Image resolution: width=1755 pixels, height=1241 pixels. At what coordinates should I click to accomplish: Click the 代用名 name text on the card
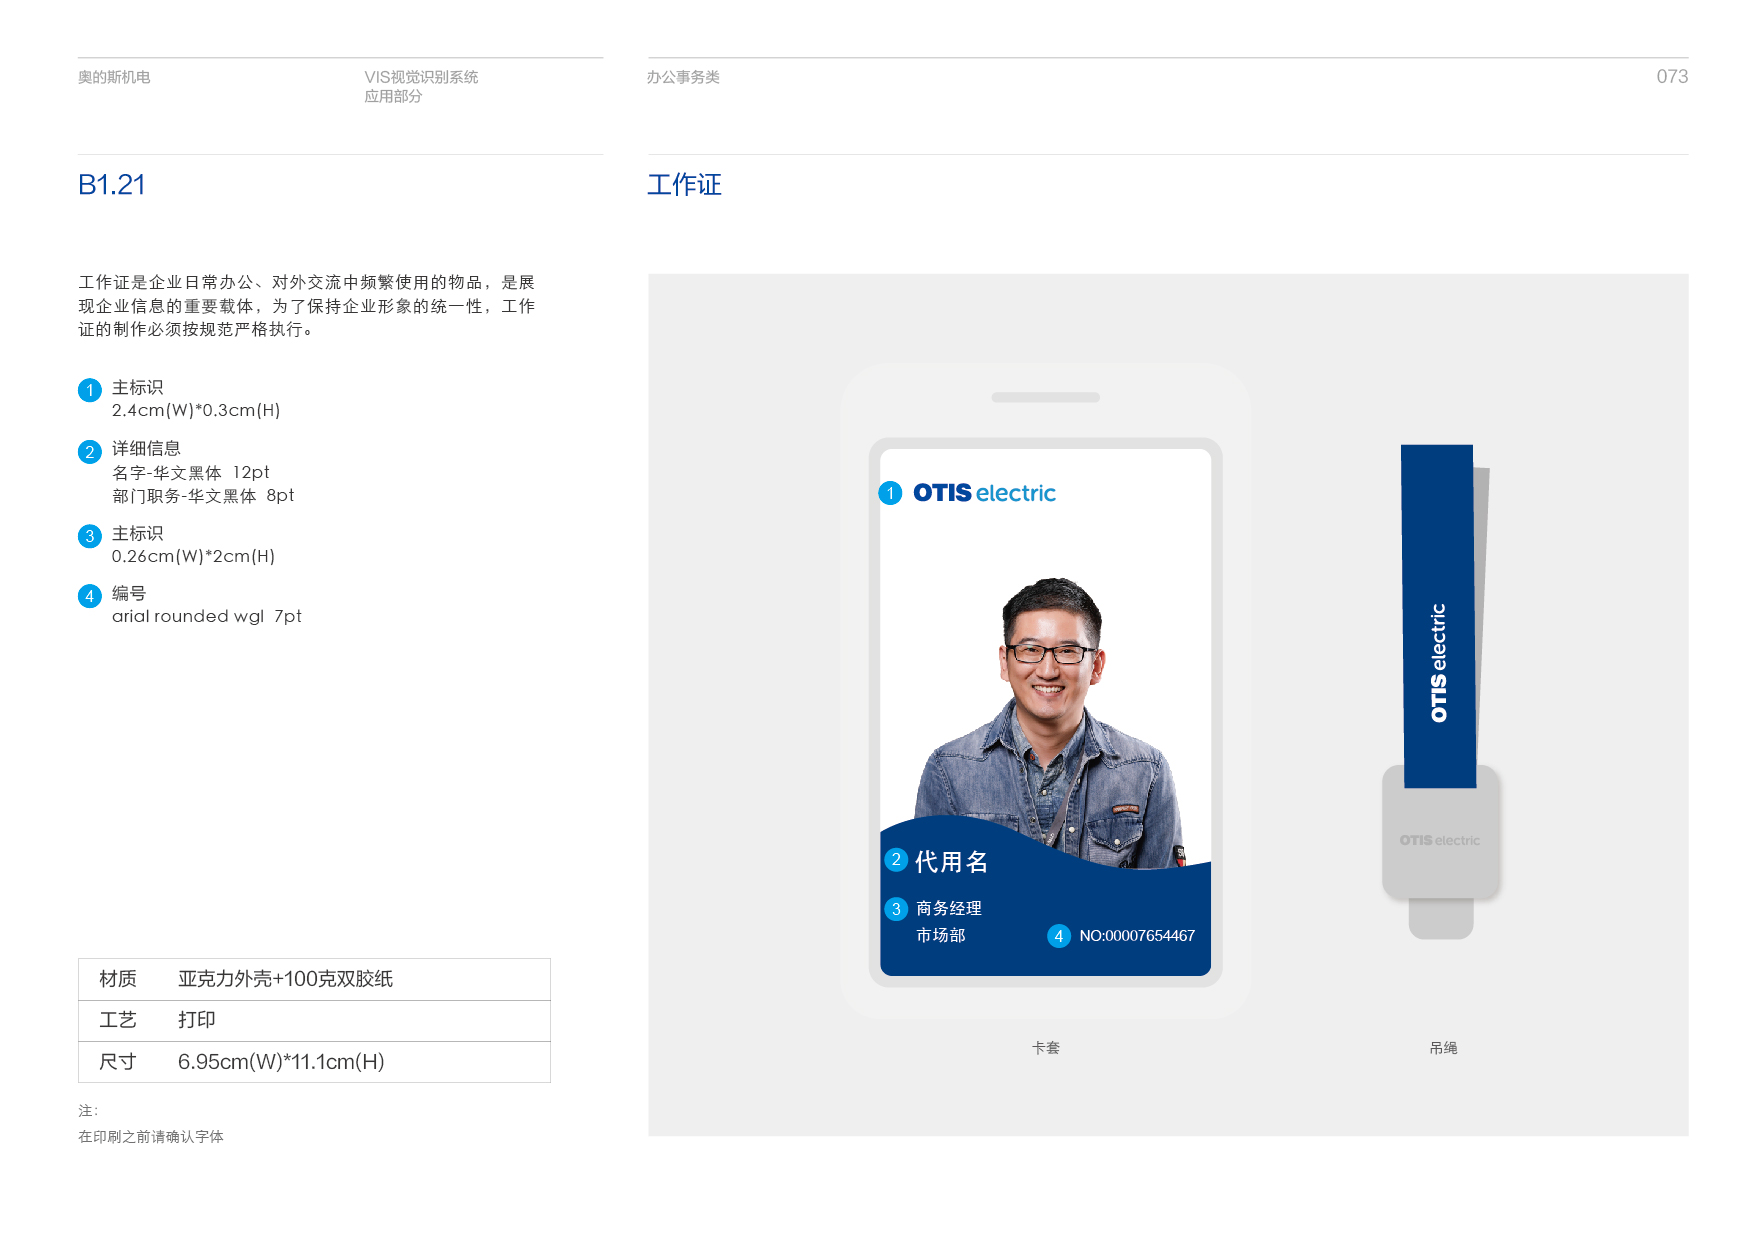click(x=951, y=862)
